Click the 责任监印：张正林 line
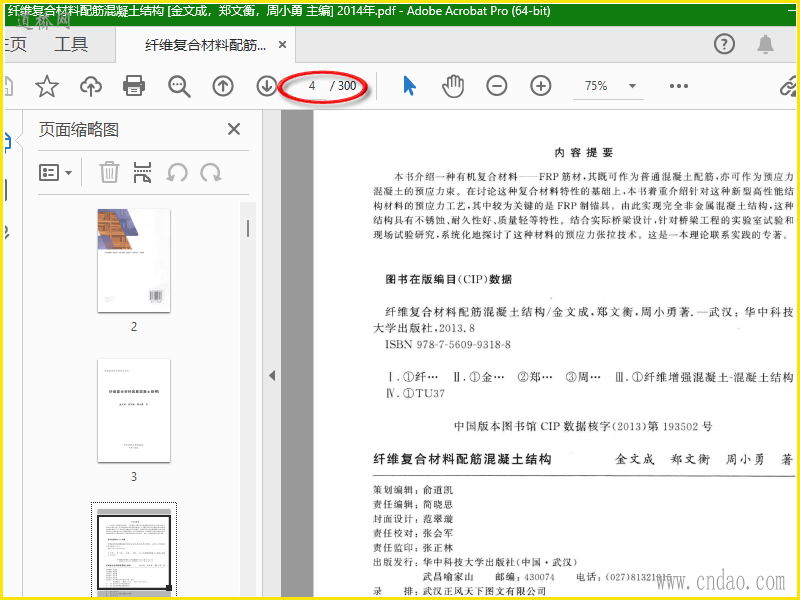 pyautogui.click(x=413, y=547)
